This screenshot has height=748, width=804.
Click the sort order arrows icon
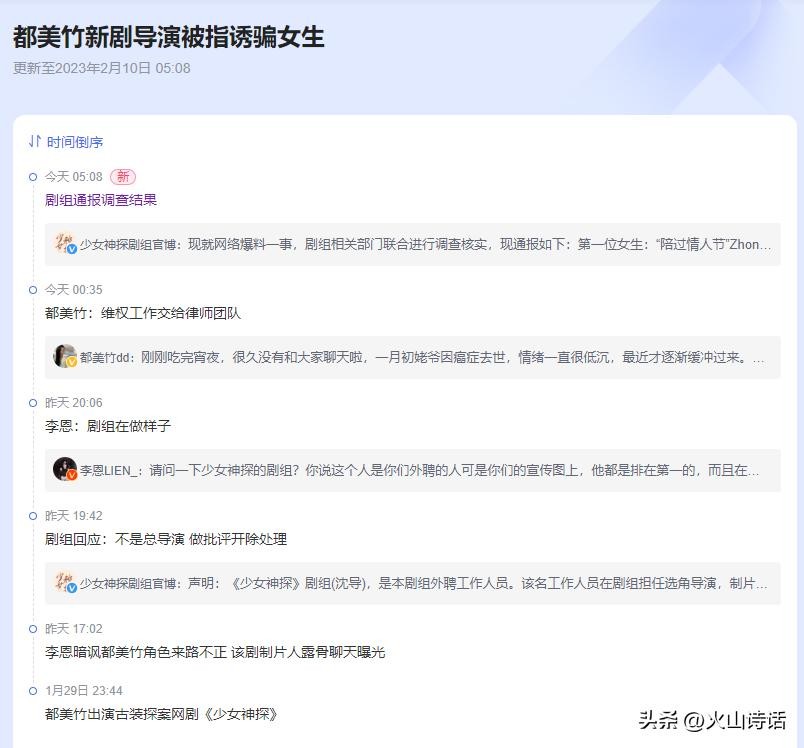tap(35, 142)
